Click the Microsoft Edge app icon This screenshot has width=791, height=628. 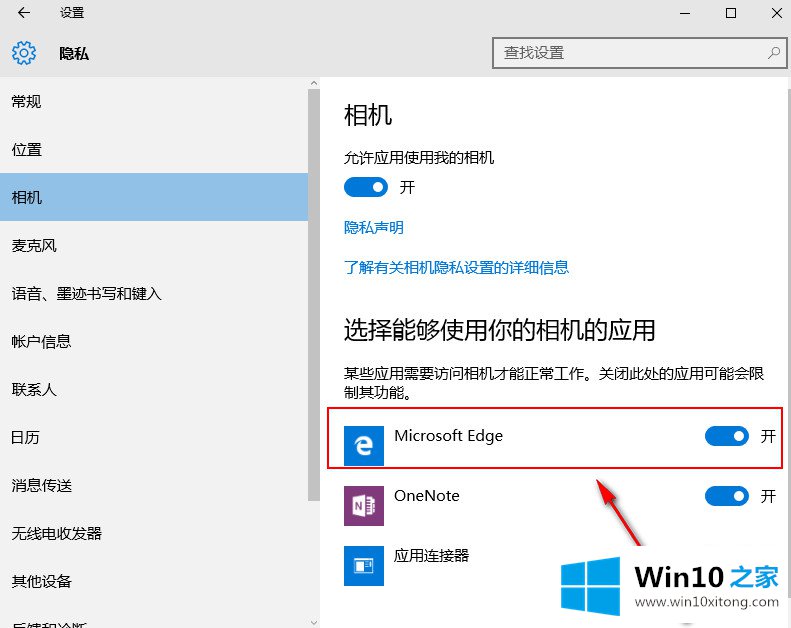(x=364, y=446)
